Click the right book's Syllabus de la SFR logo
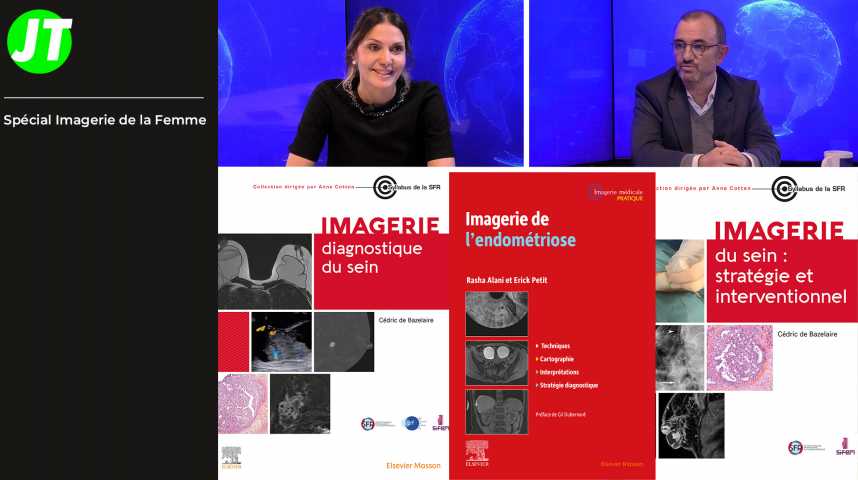This screenshot has height=480, width=858. (x=808, y=189)
